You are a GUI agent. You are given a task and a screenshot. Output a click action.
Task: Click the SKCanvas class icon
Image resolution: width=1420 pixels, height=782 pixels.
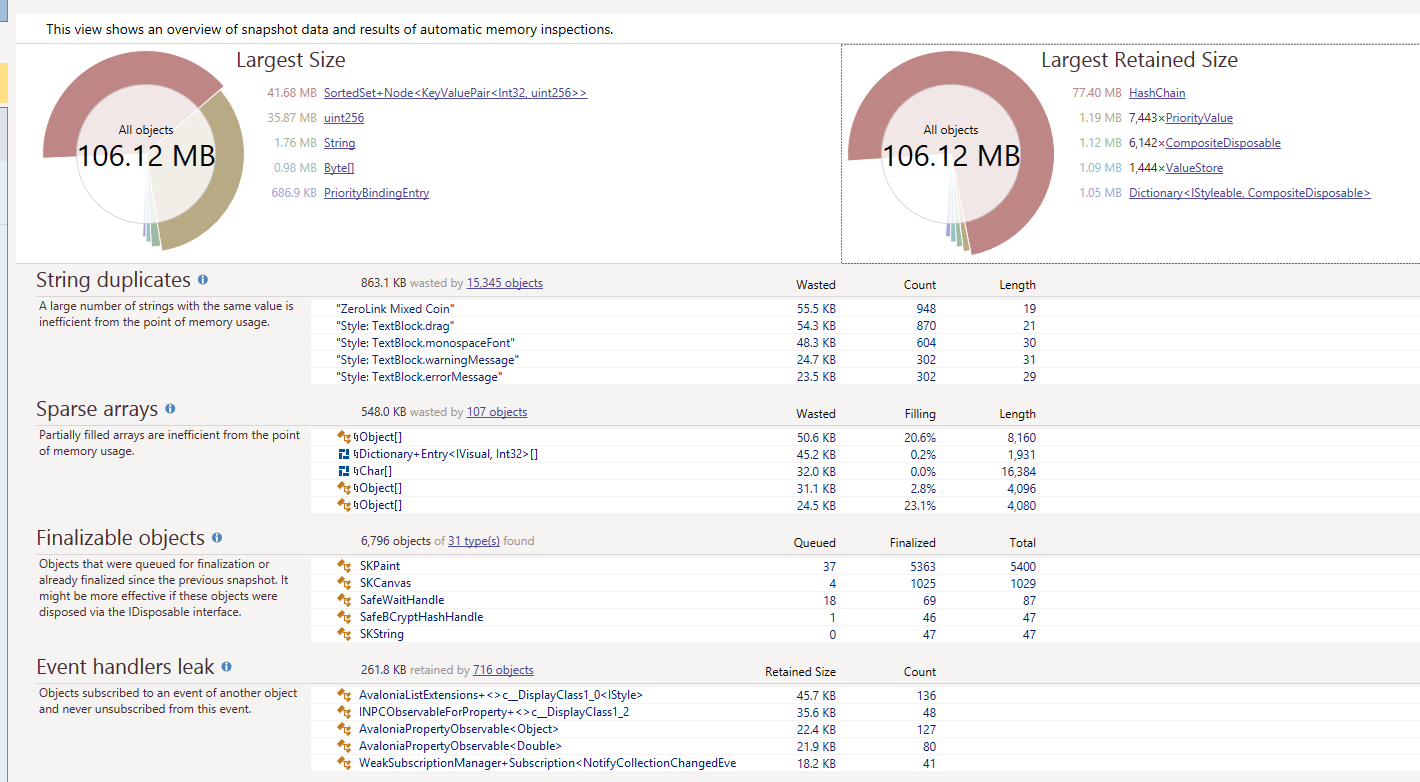coord(344,583)
